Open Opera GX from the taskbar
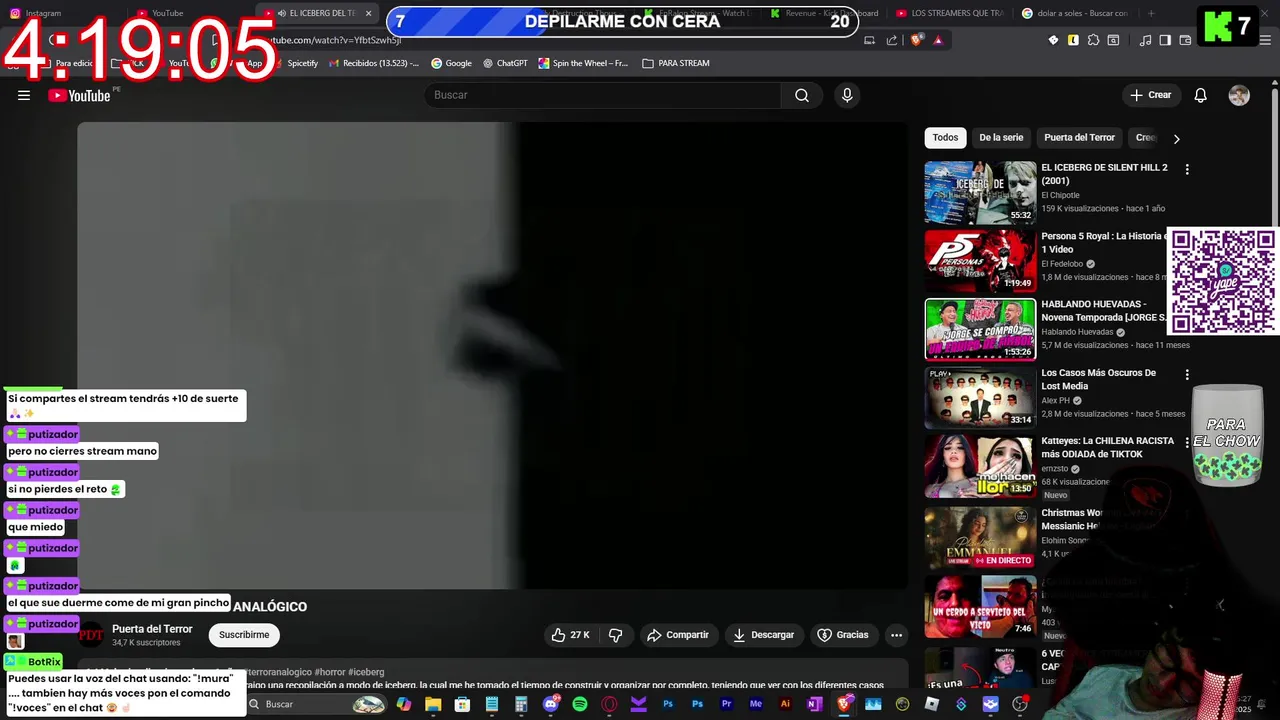This screenshot has width=1280, height=720. point(609,704)
